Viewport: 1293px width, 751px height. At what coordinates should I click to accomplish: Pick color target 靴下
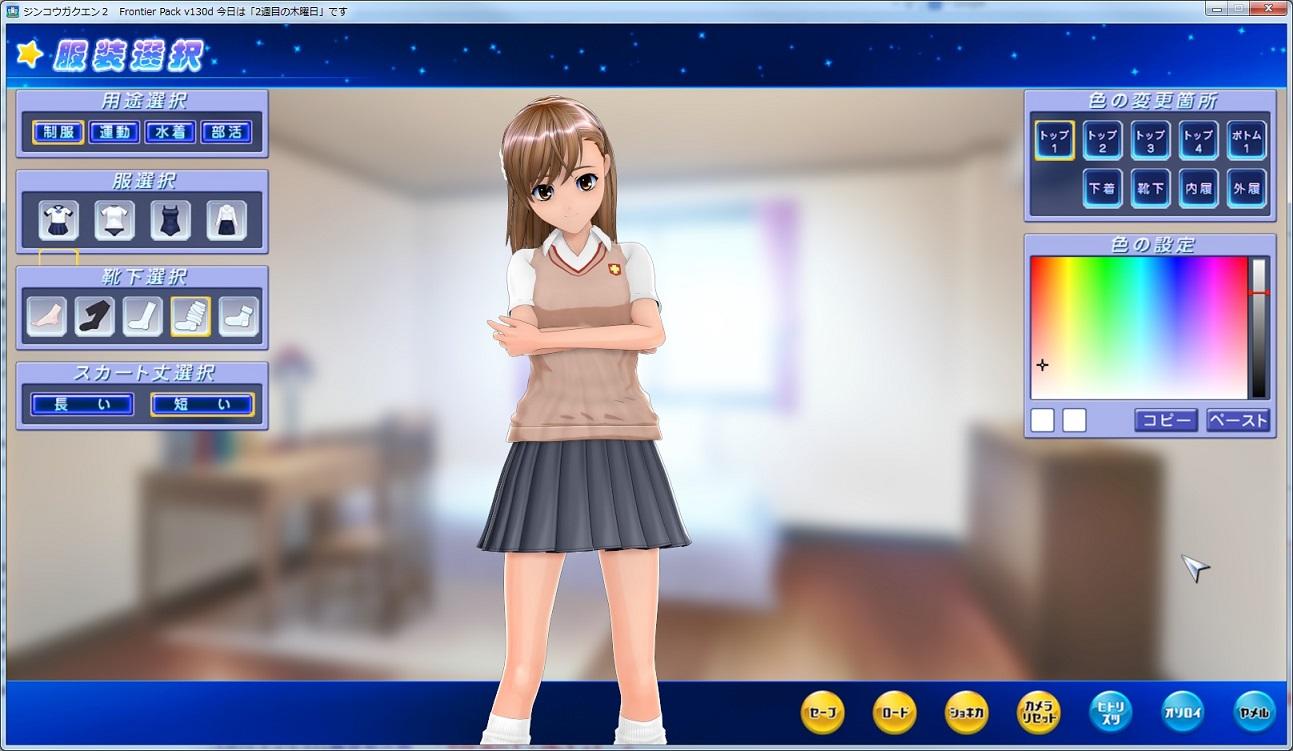click(1150, 188)
